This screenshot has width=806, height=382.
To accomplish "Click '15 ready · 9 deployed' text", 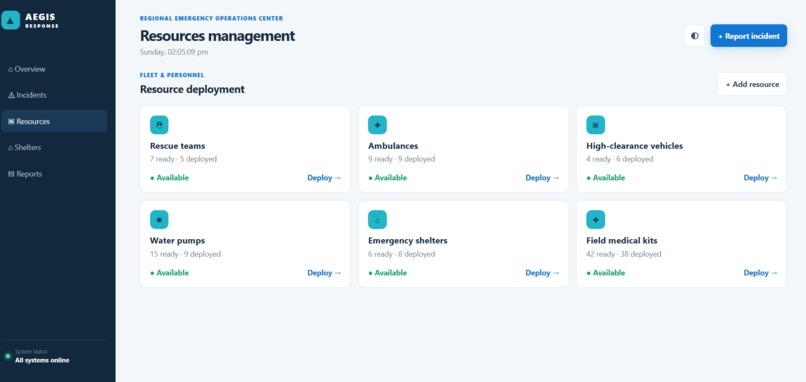I will click(185, 254).
